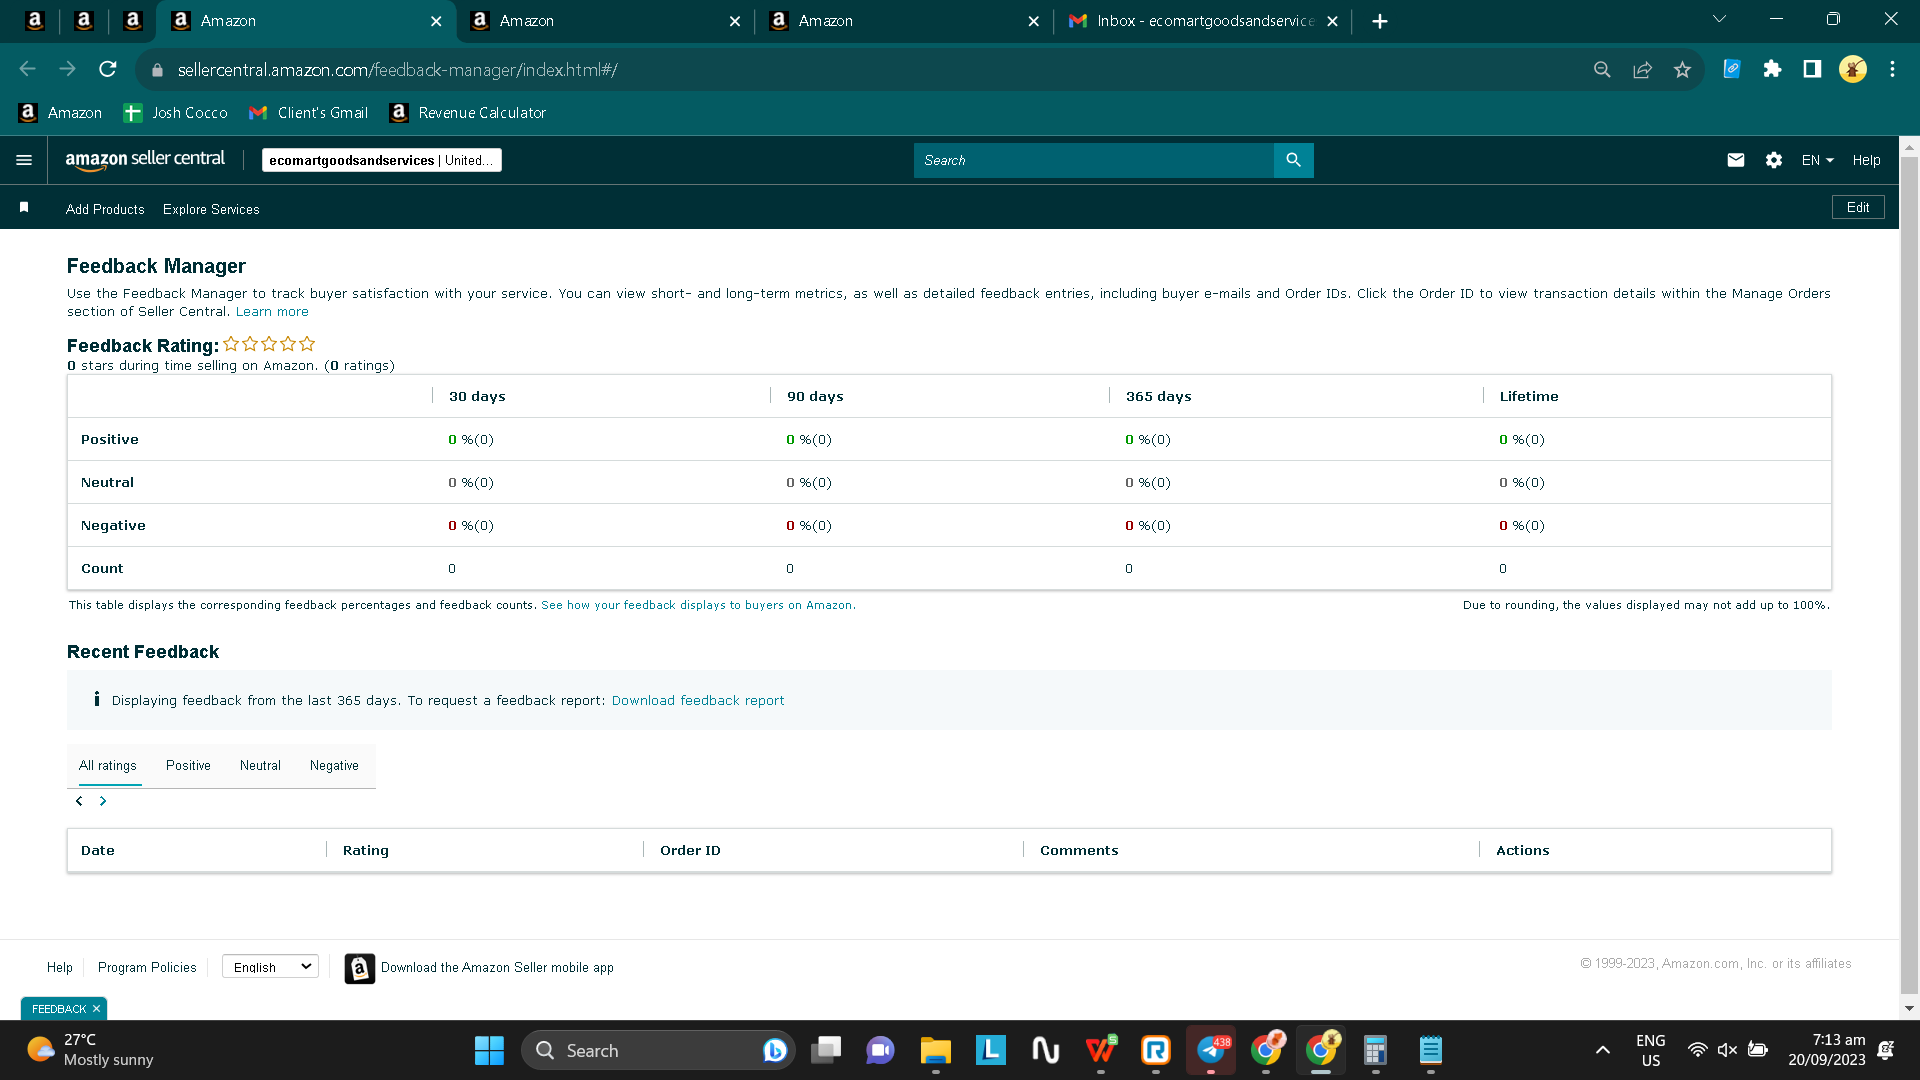Screen dimensions: 1920x1080
Task: Open a new browser tab
Action: [x=1380, y=21]
